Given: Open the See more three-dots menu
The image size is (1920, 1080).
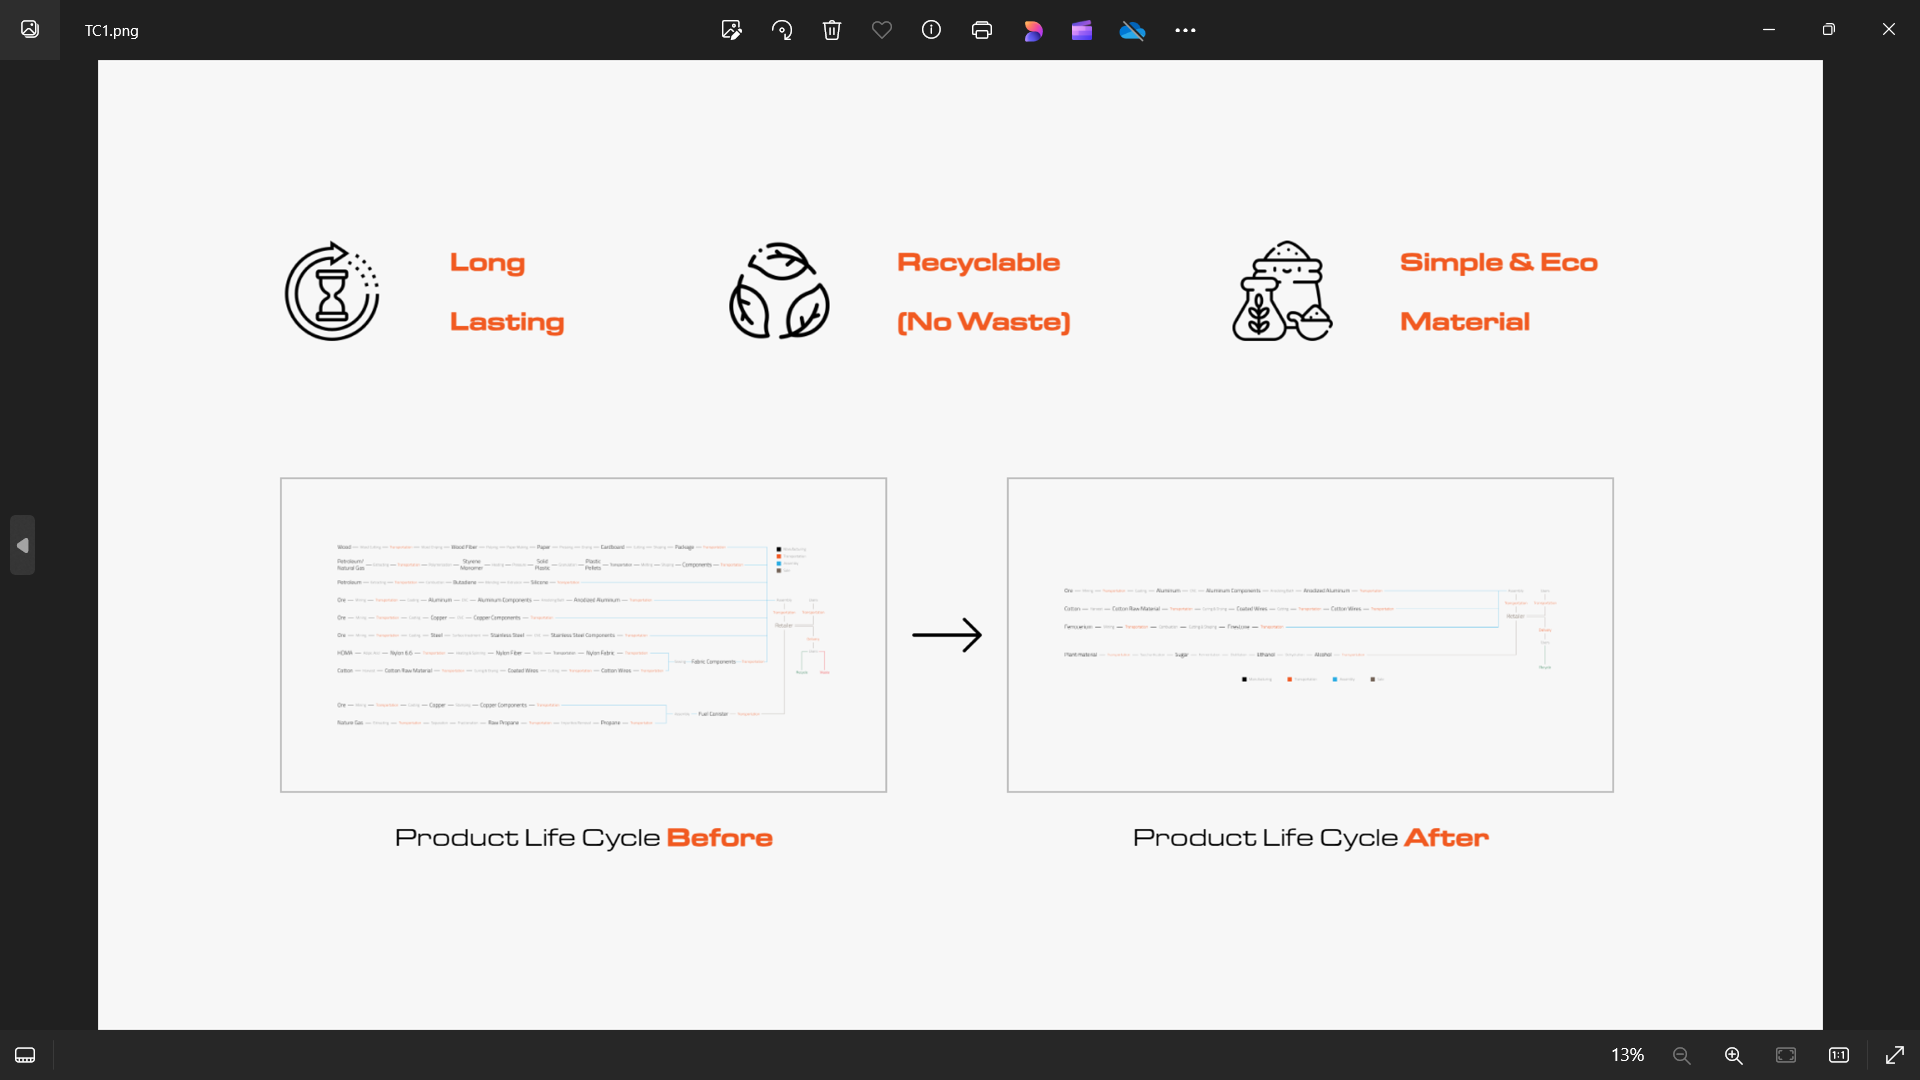Looking at the screenshot, I should (x=1185, y=30).
